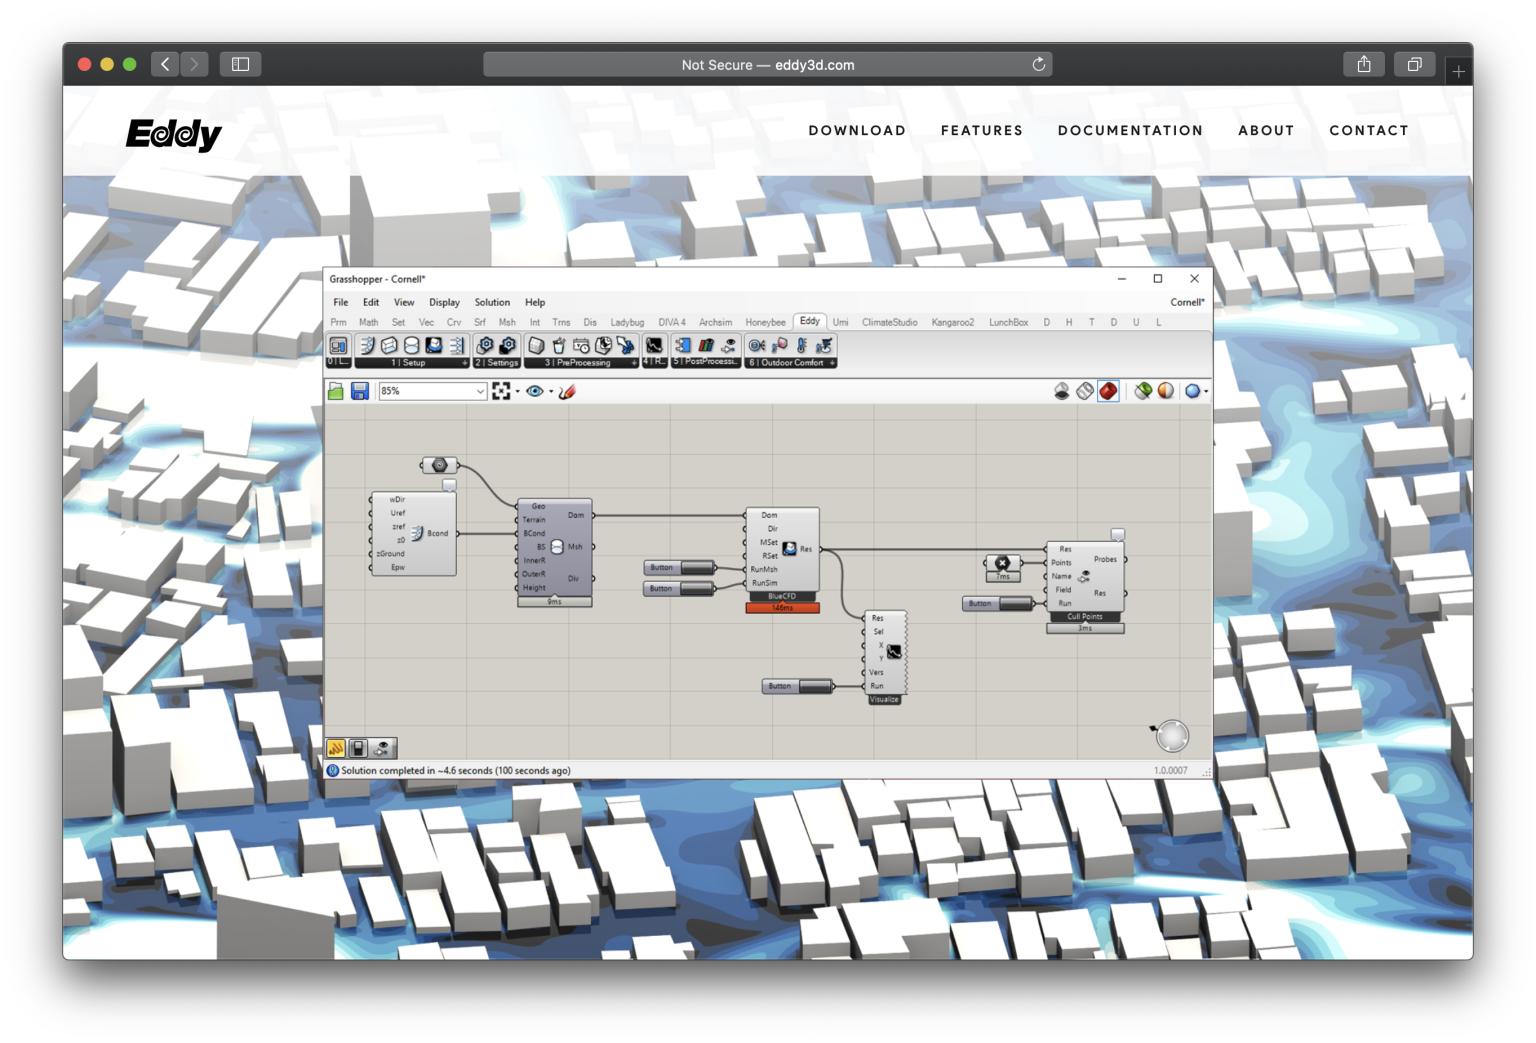Click the Eddy logo
The width and height of the screenshot is (1536, 1043).
[174, 133]
